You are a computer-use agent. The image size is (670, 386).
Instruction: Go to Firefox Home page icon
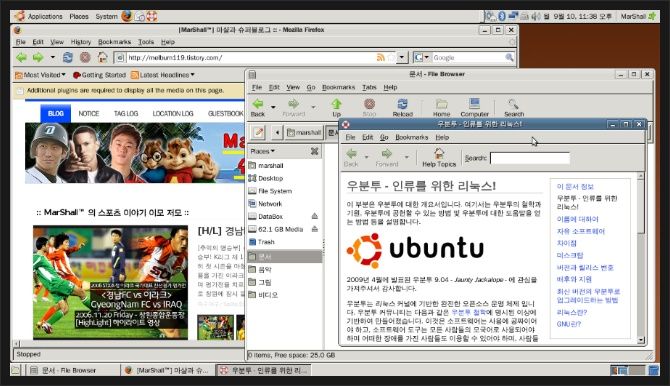coord(103,57)
